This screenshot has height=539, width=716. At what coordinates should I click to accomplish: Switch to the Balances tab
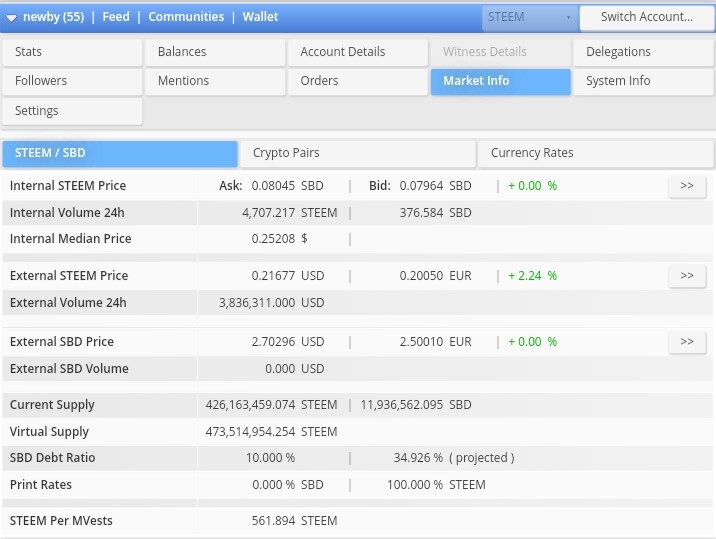tap(216, 52)
